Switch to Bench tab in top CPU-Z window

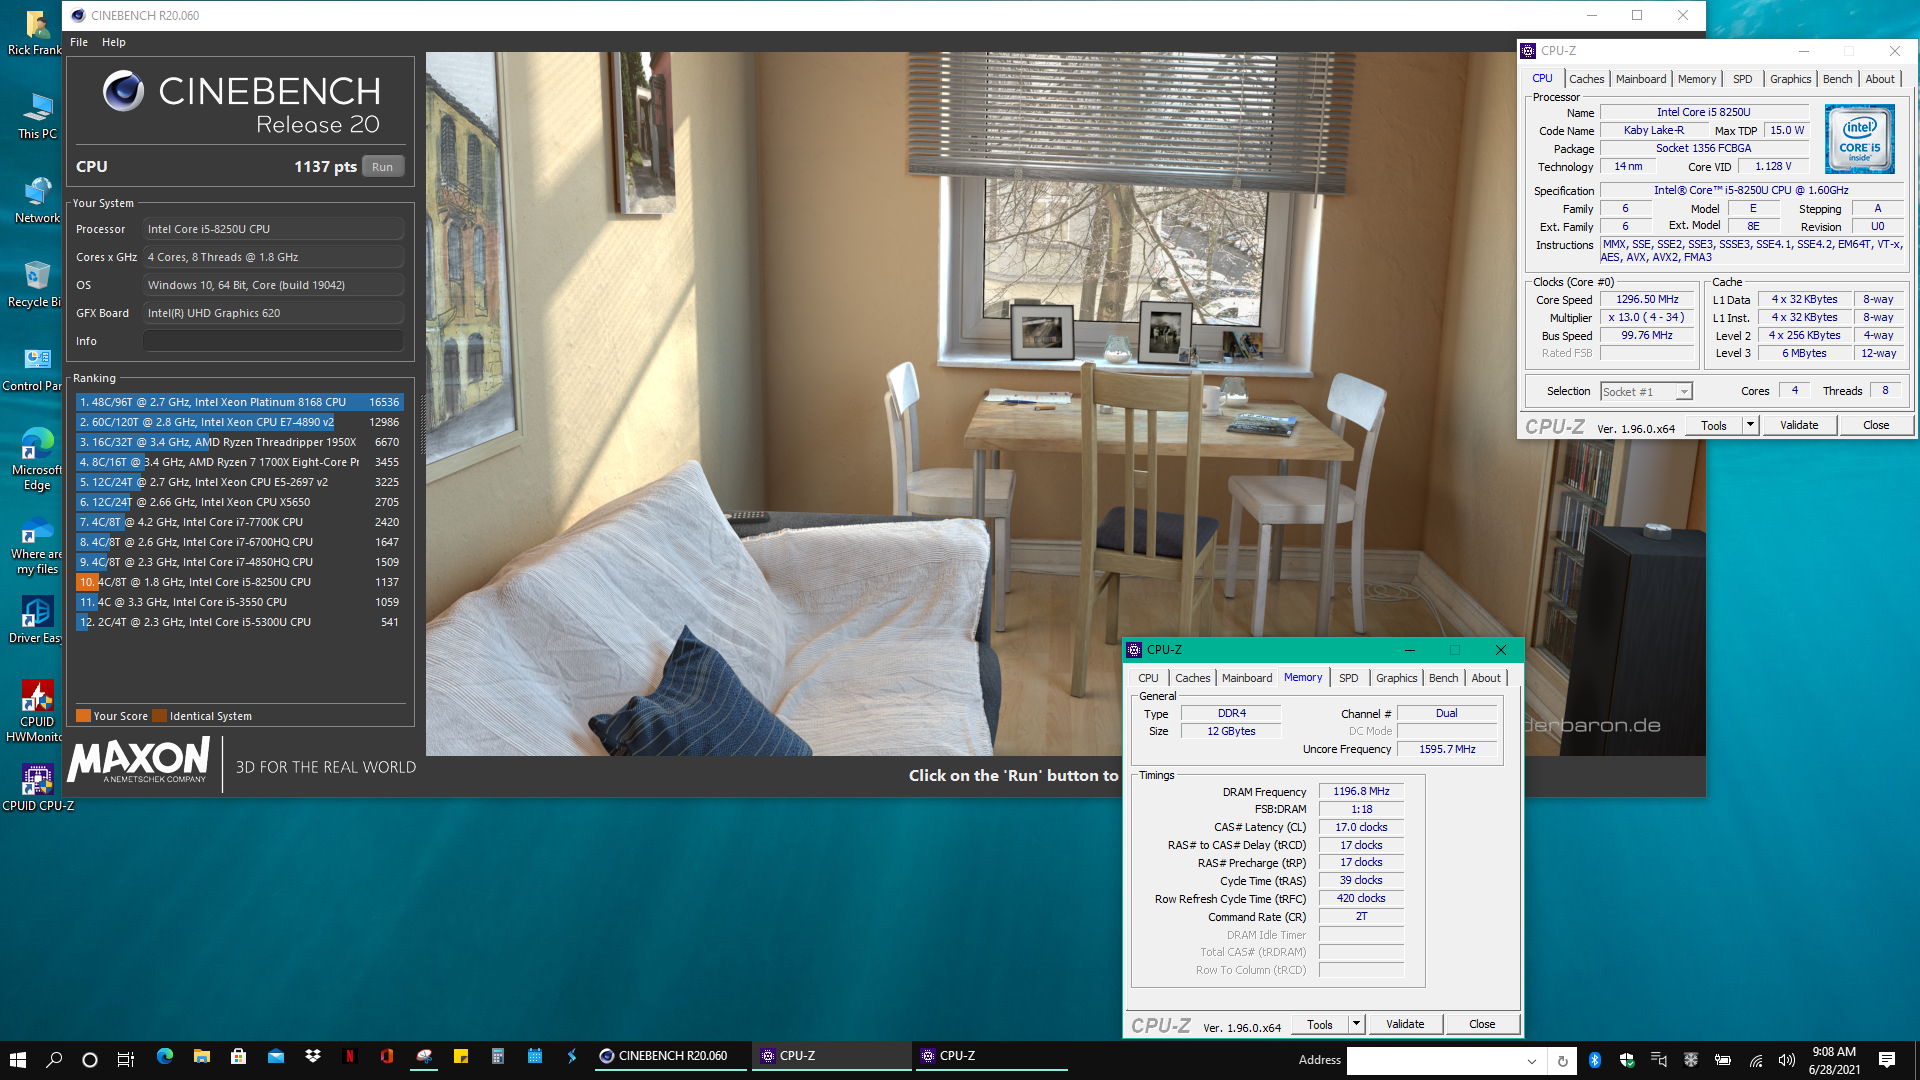[1837, 79]
